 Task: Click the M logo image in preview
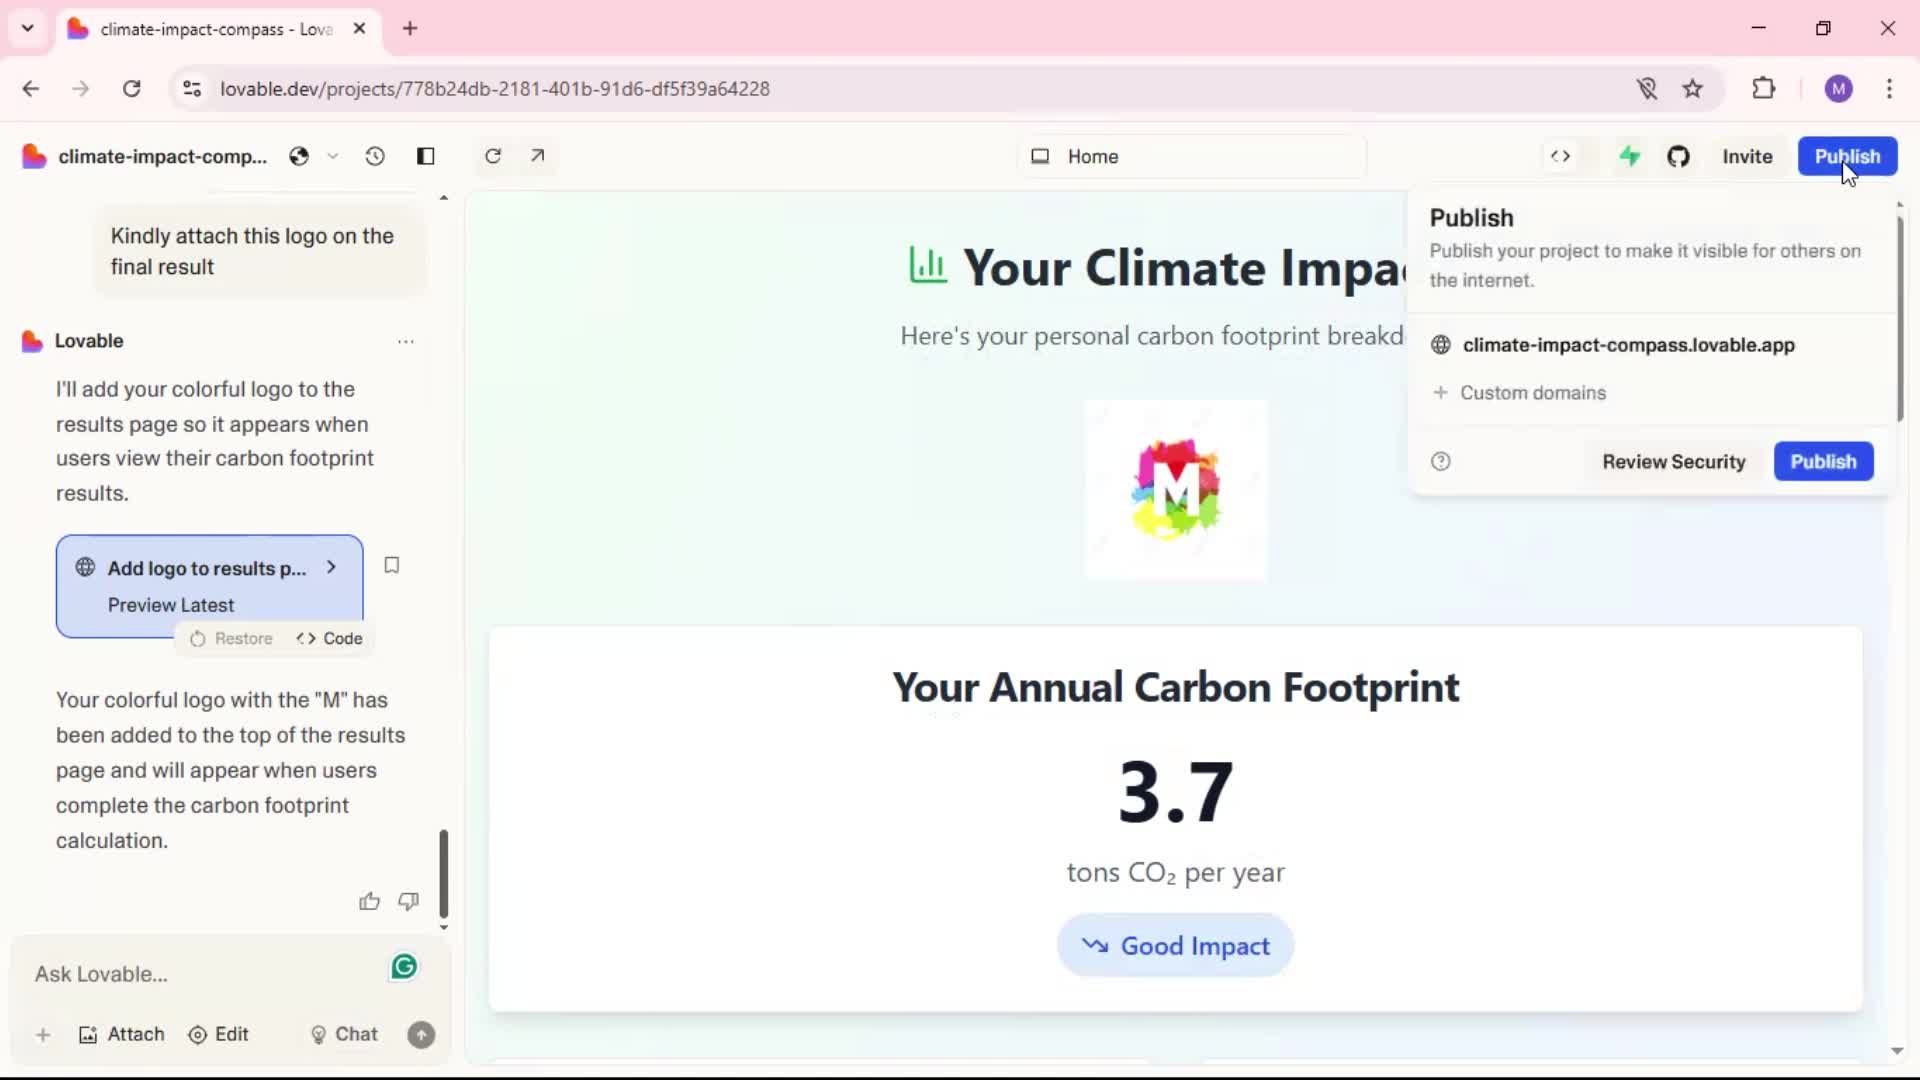(x=1175, y=489)
